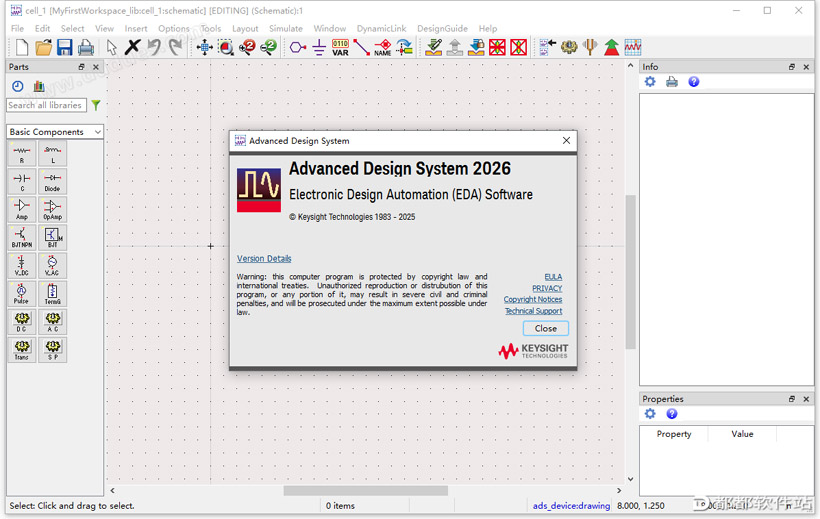Select the resistor R component

[x=22, y=154]
